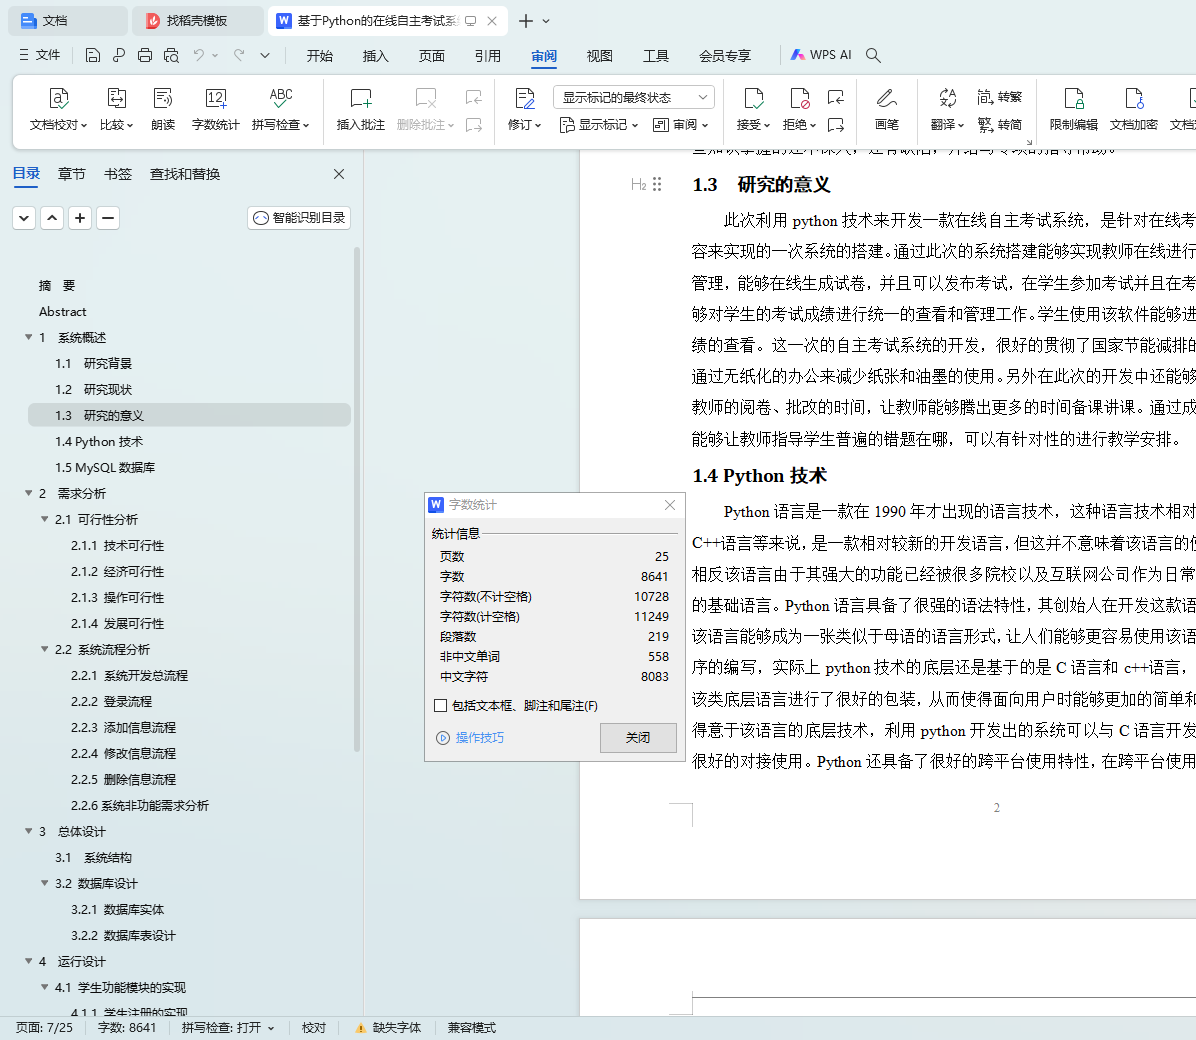Click the print icon in quick toolbar
This screenshot has height=1040, width=1196.
click(x=145, y=55)
